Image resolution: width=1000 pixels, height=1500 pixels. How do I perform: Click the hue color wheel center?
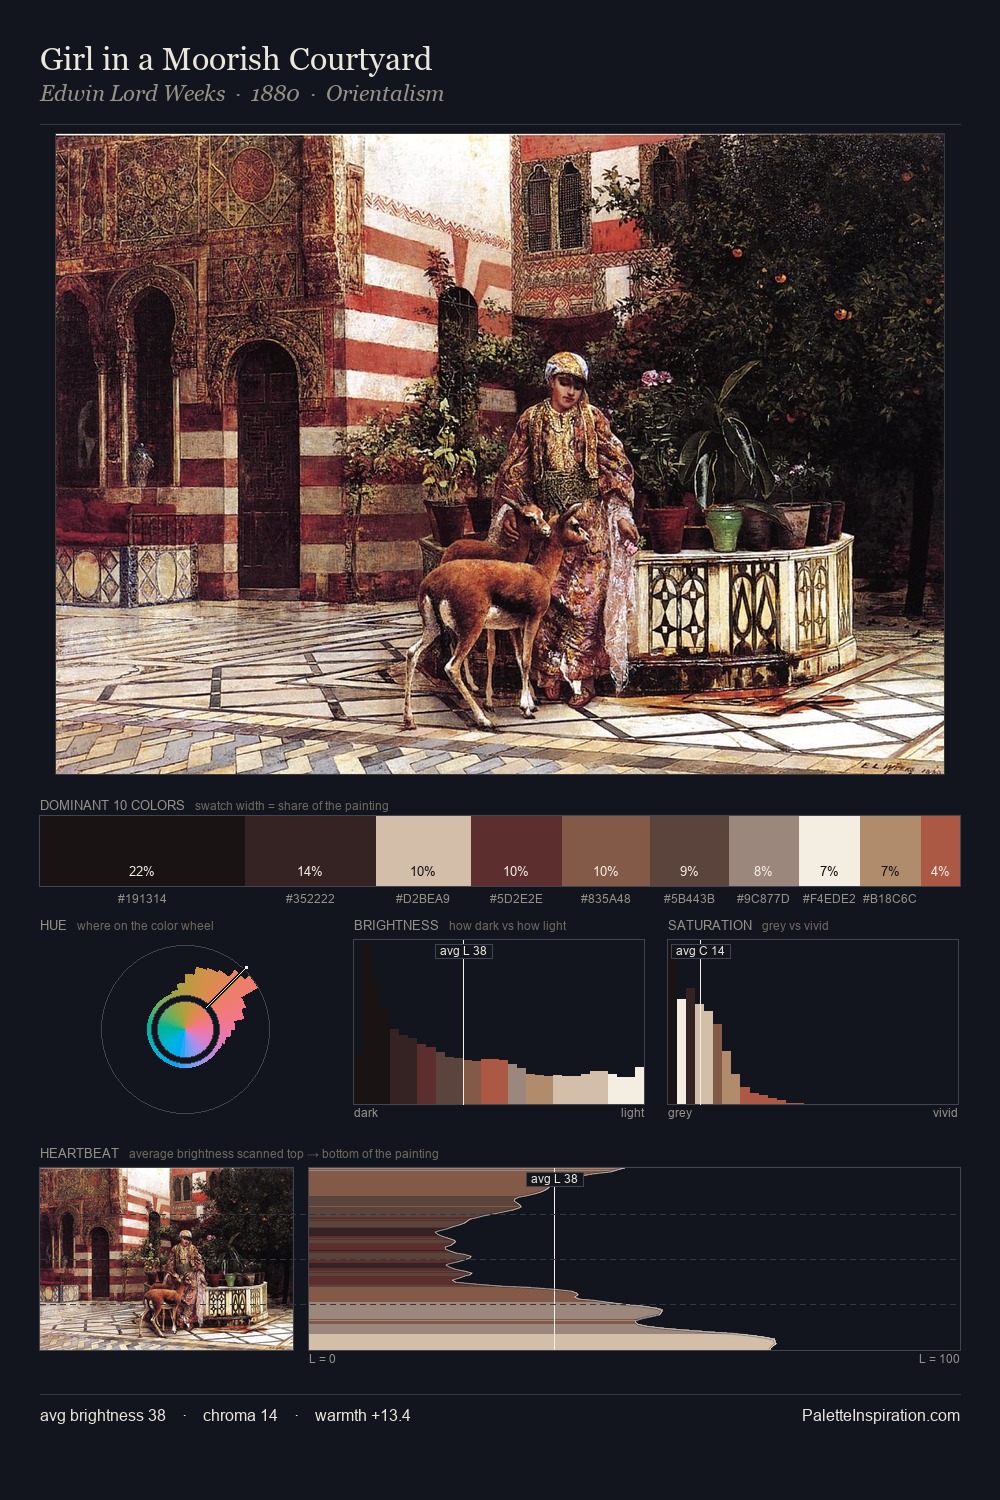pyautogui.click(x=185, y=1028)
